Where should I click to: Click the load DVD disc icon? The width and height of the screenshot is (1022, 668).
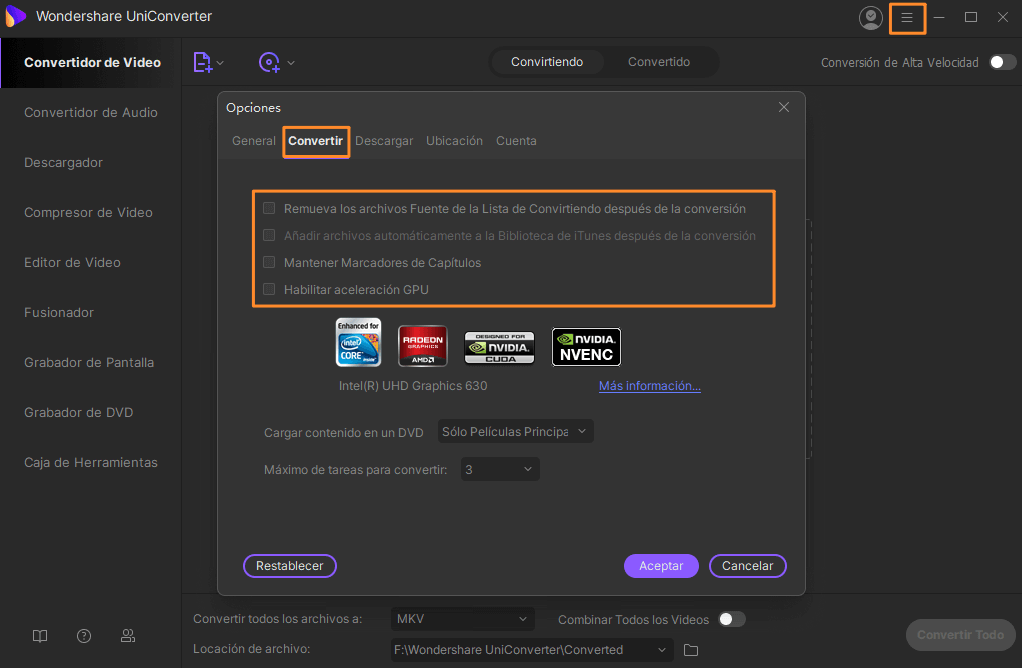click(269, 62)
